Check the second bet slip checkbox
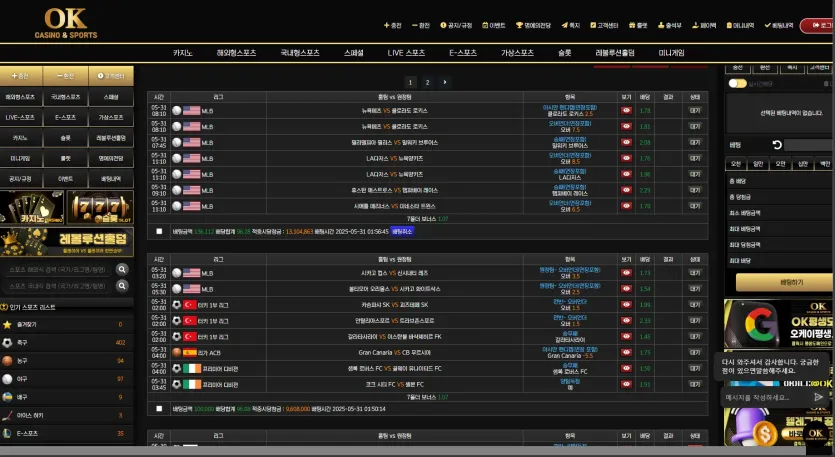The width and height of the screenshot is (835, 457). [159, 409]
